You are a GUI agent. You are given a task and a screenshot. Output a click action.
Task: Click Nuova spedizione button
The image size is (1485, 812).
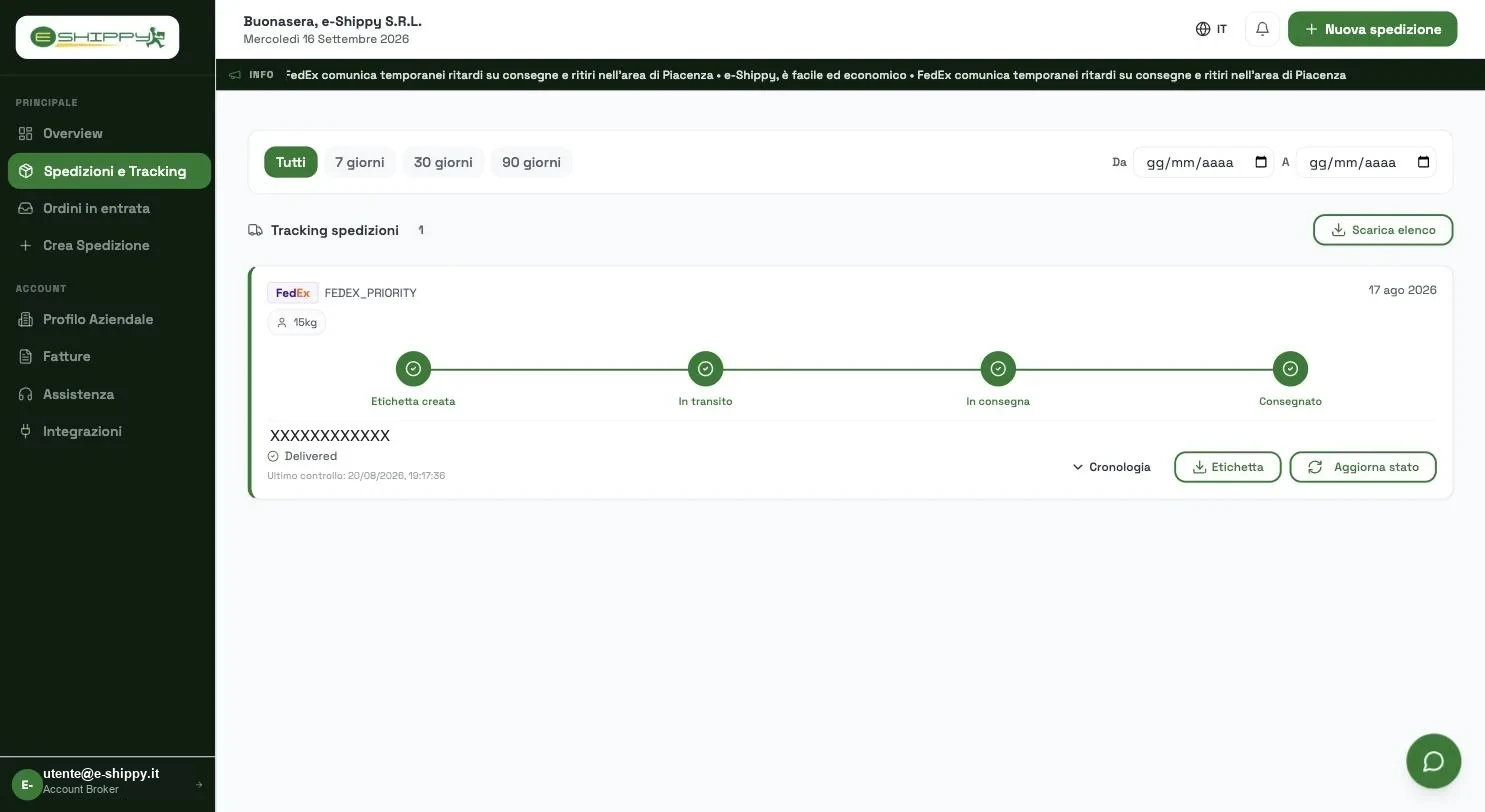click(1372, 29)
